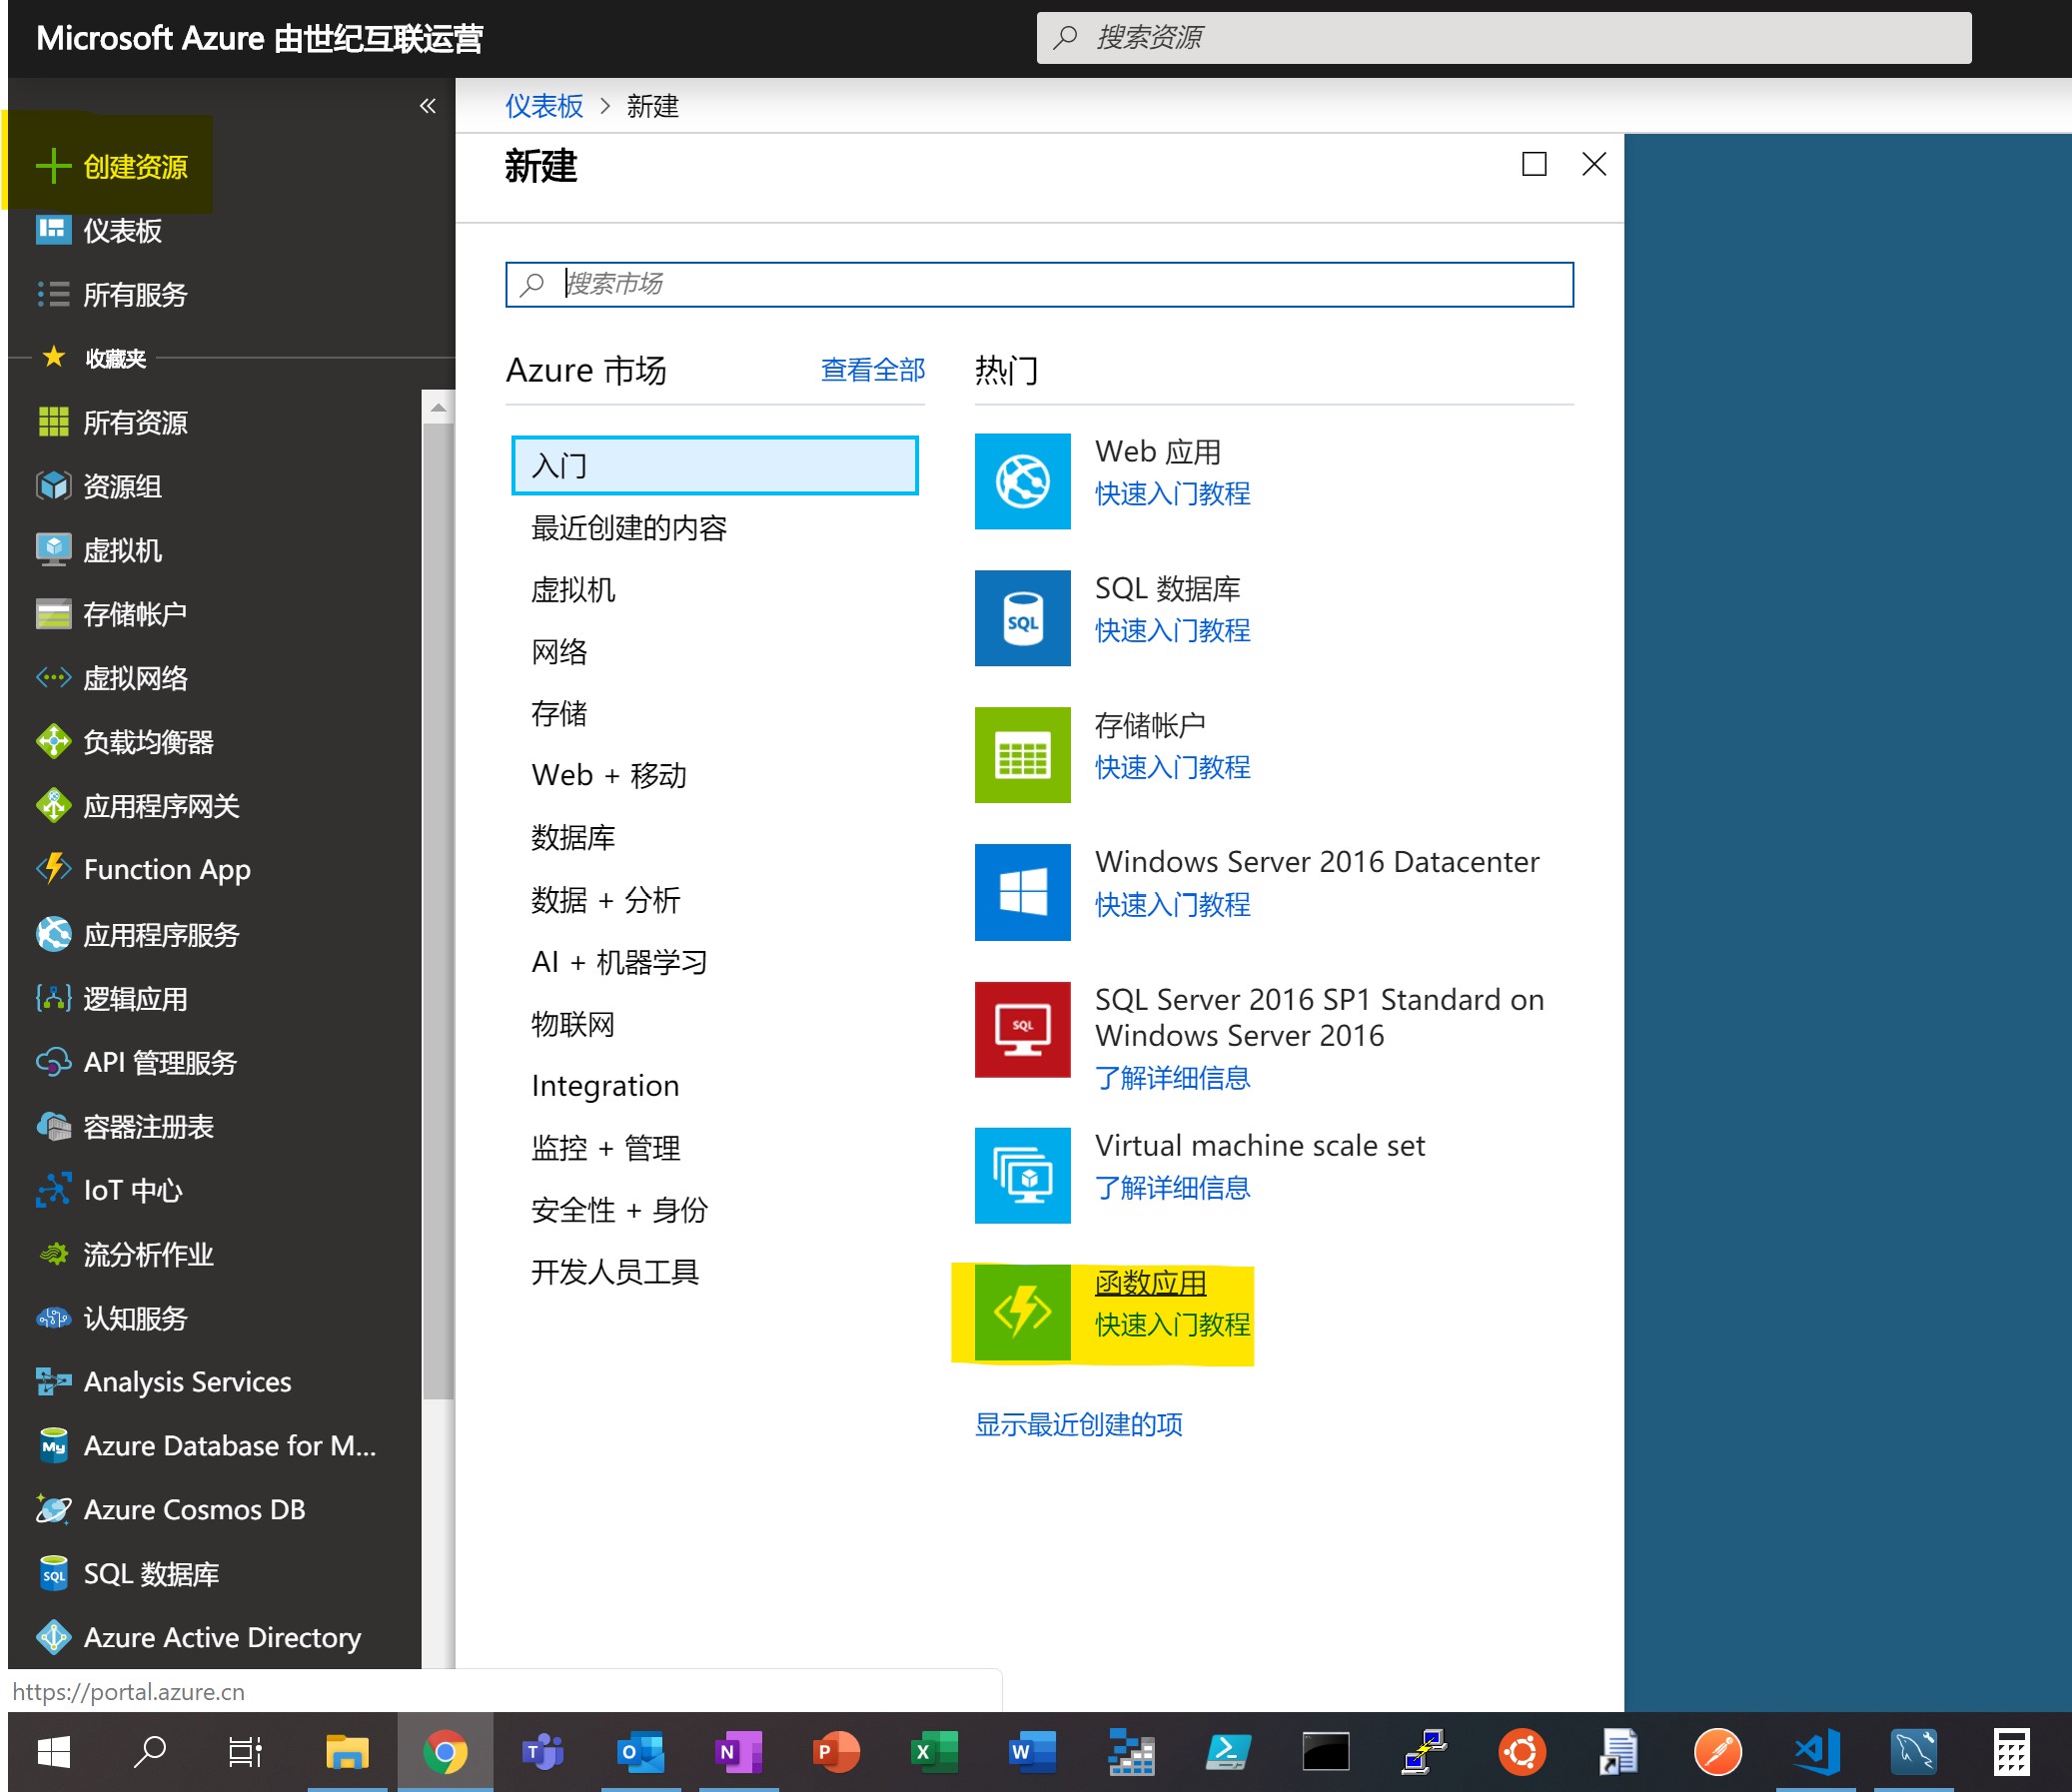Select the 网络 marketplace category
The height and width of the screenshot is (1792, 2072).
pos(559,652)
